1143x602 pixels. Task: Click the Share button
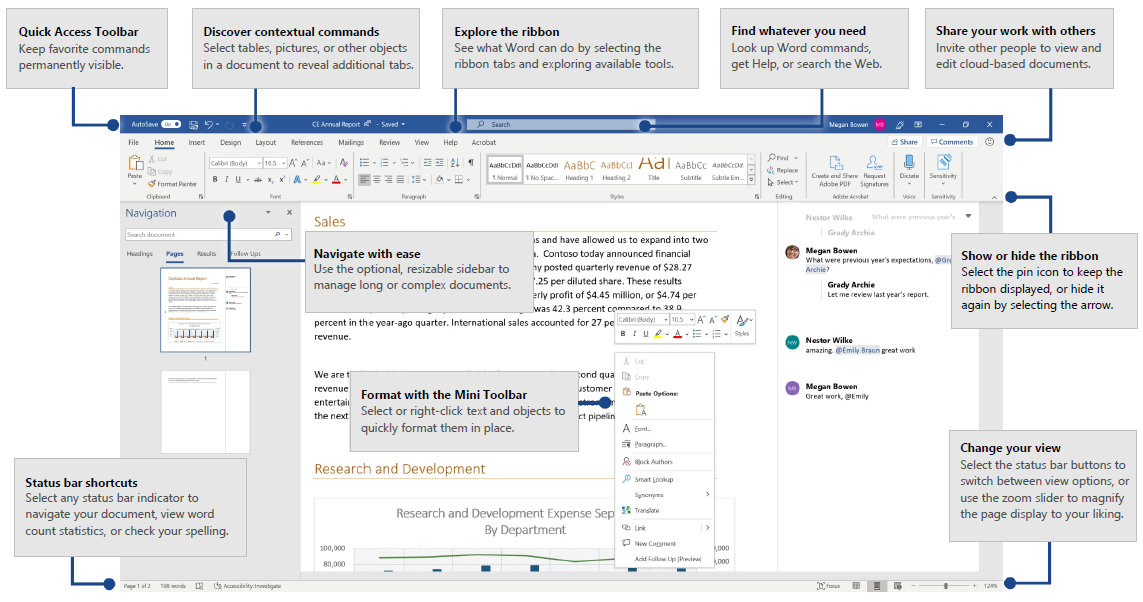pyautogui.click(x=905, y=142)
